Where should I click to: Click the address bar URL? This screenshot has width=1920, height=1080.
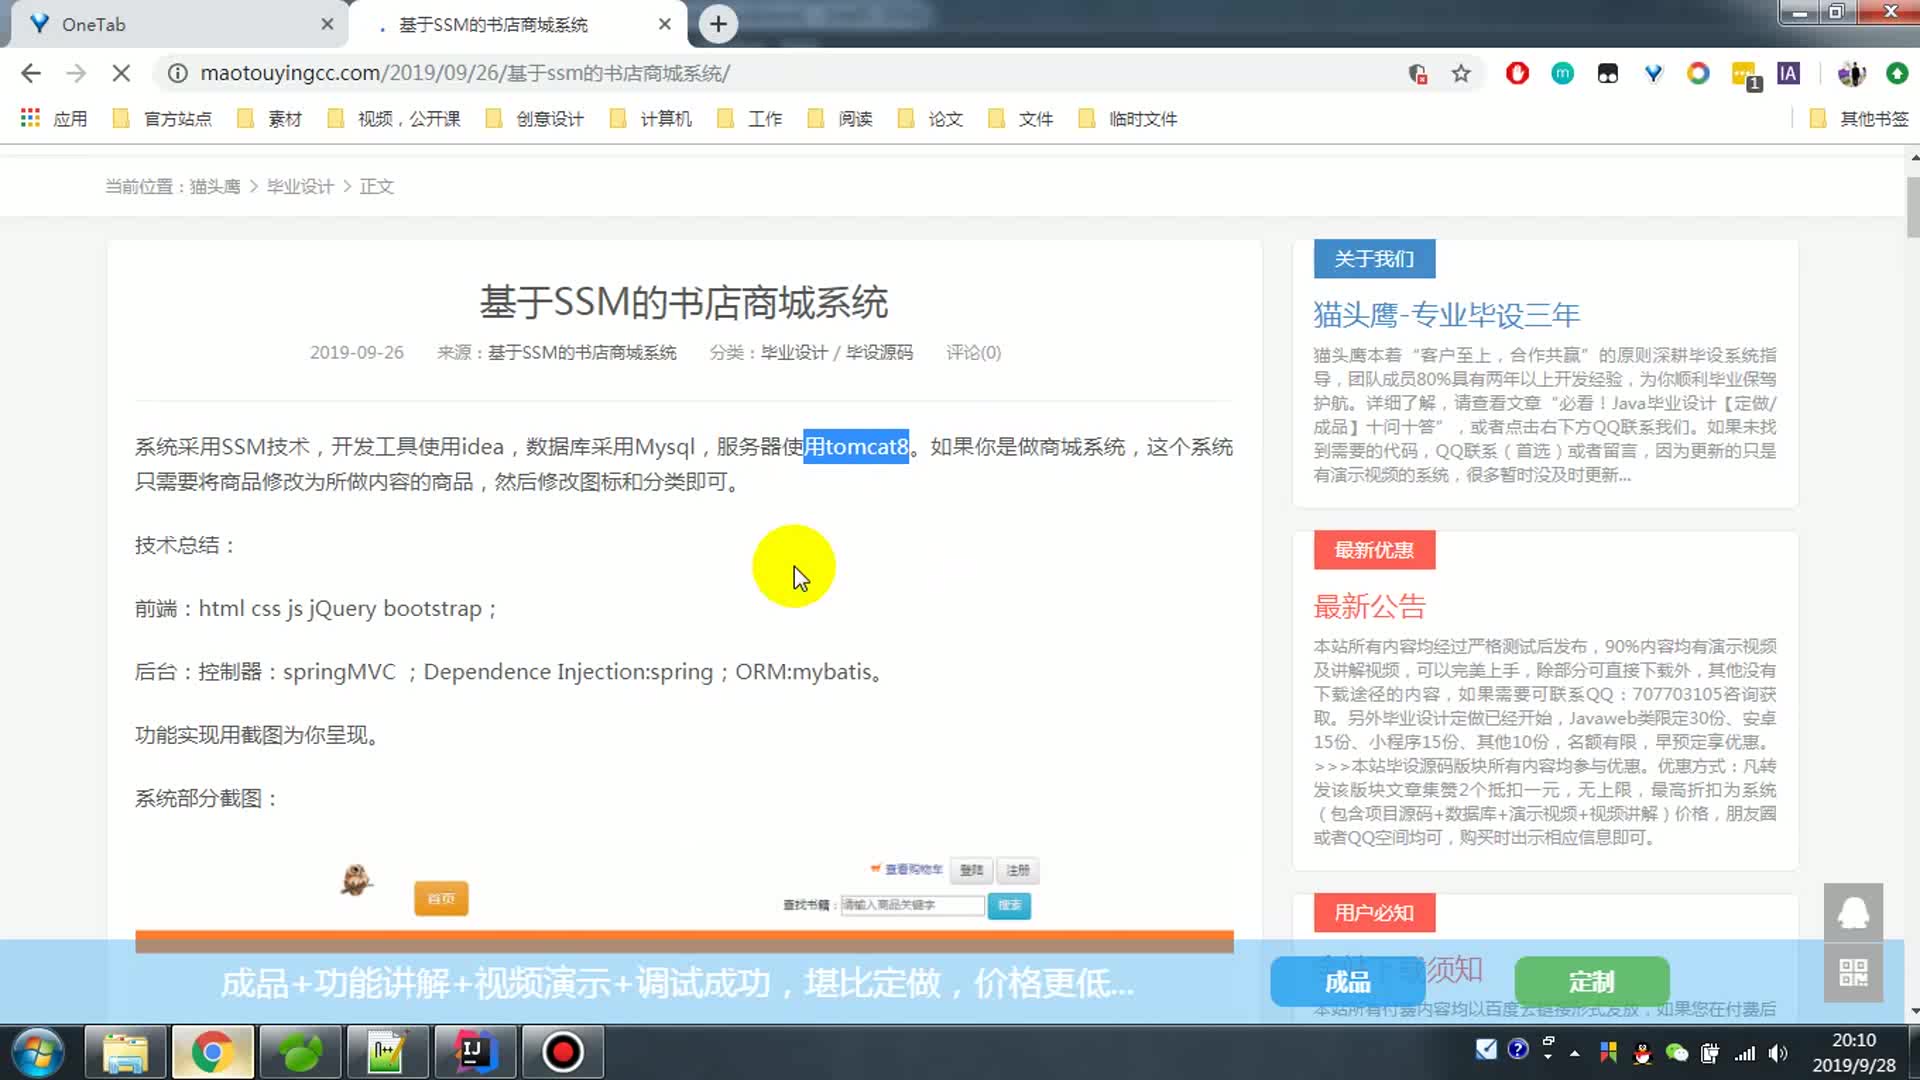465,73
